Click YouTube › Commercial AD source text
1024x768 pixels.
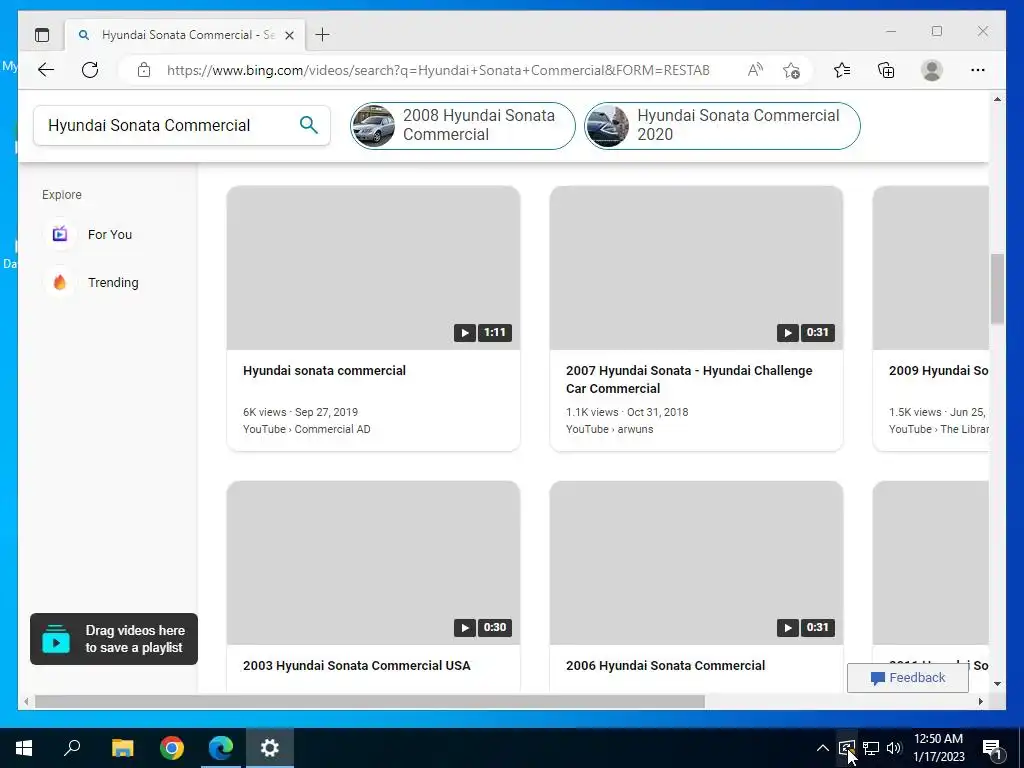pyautogui.click(x=306, y=429)
